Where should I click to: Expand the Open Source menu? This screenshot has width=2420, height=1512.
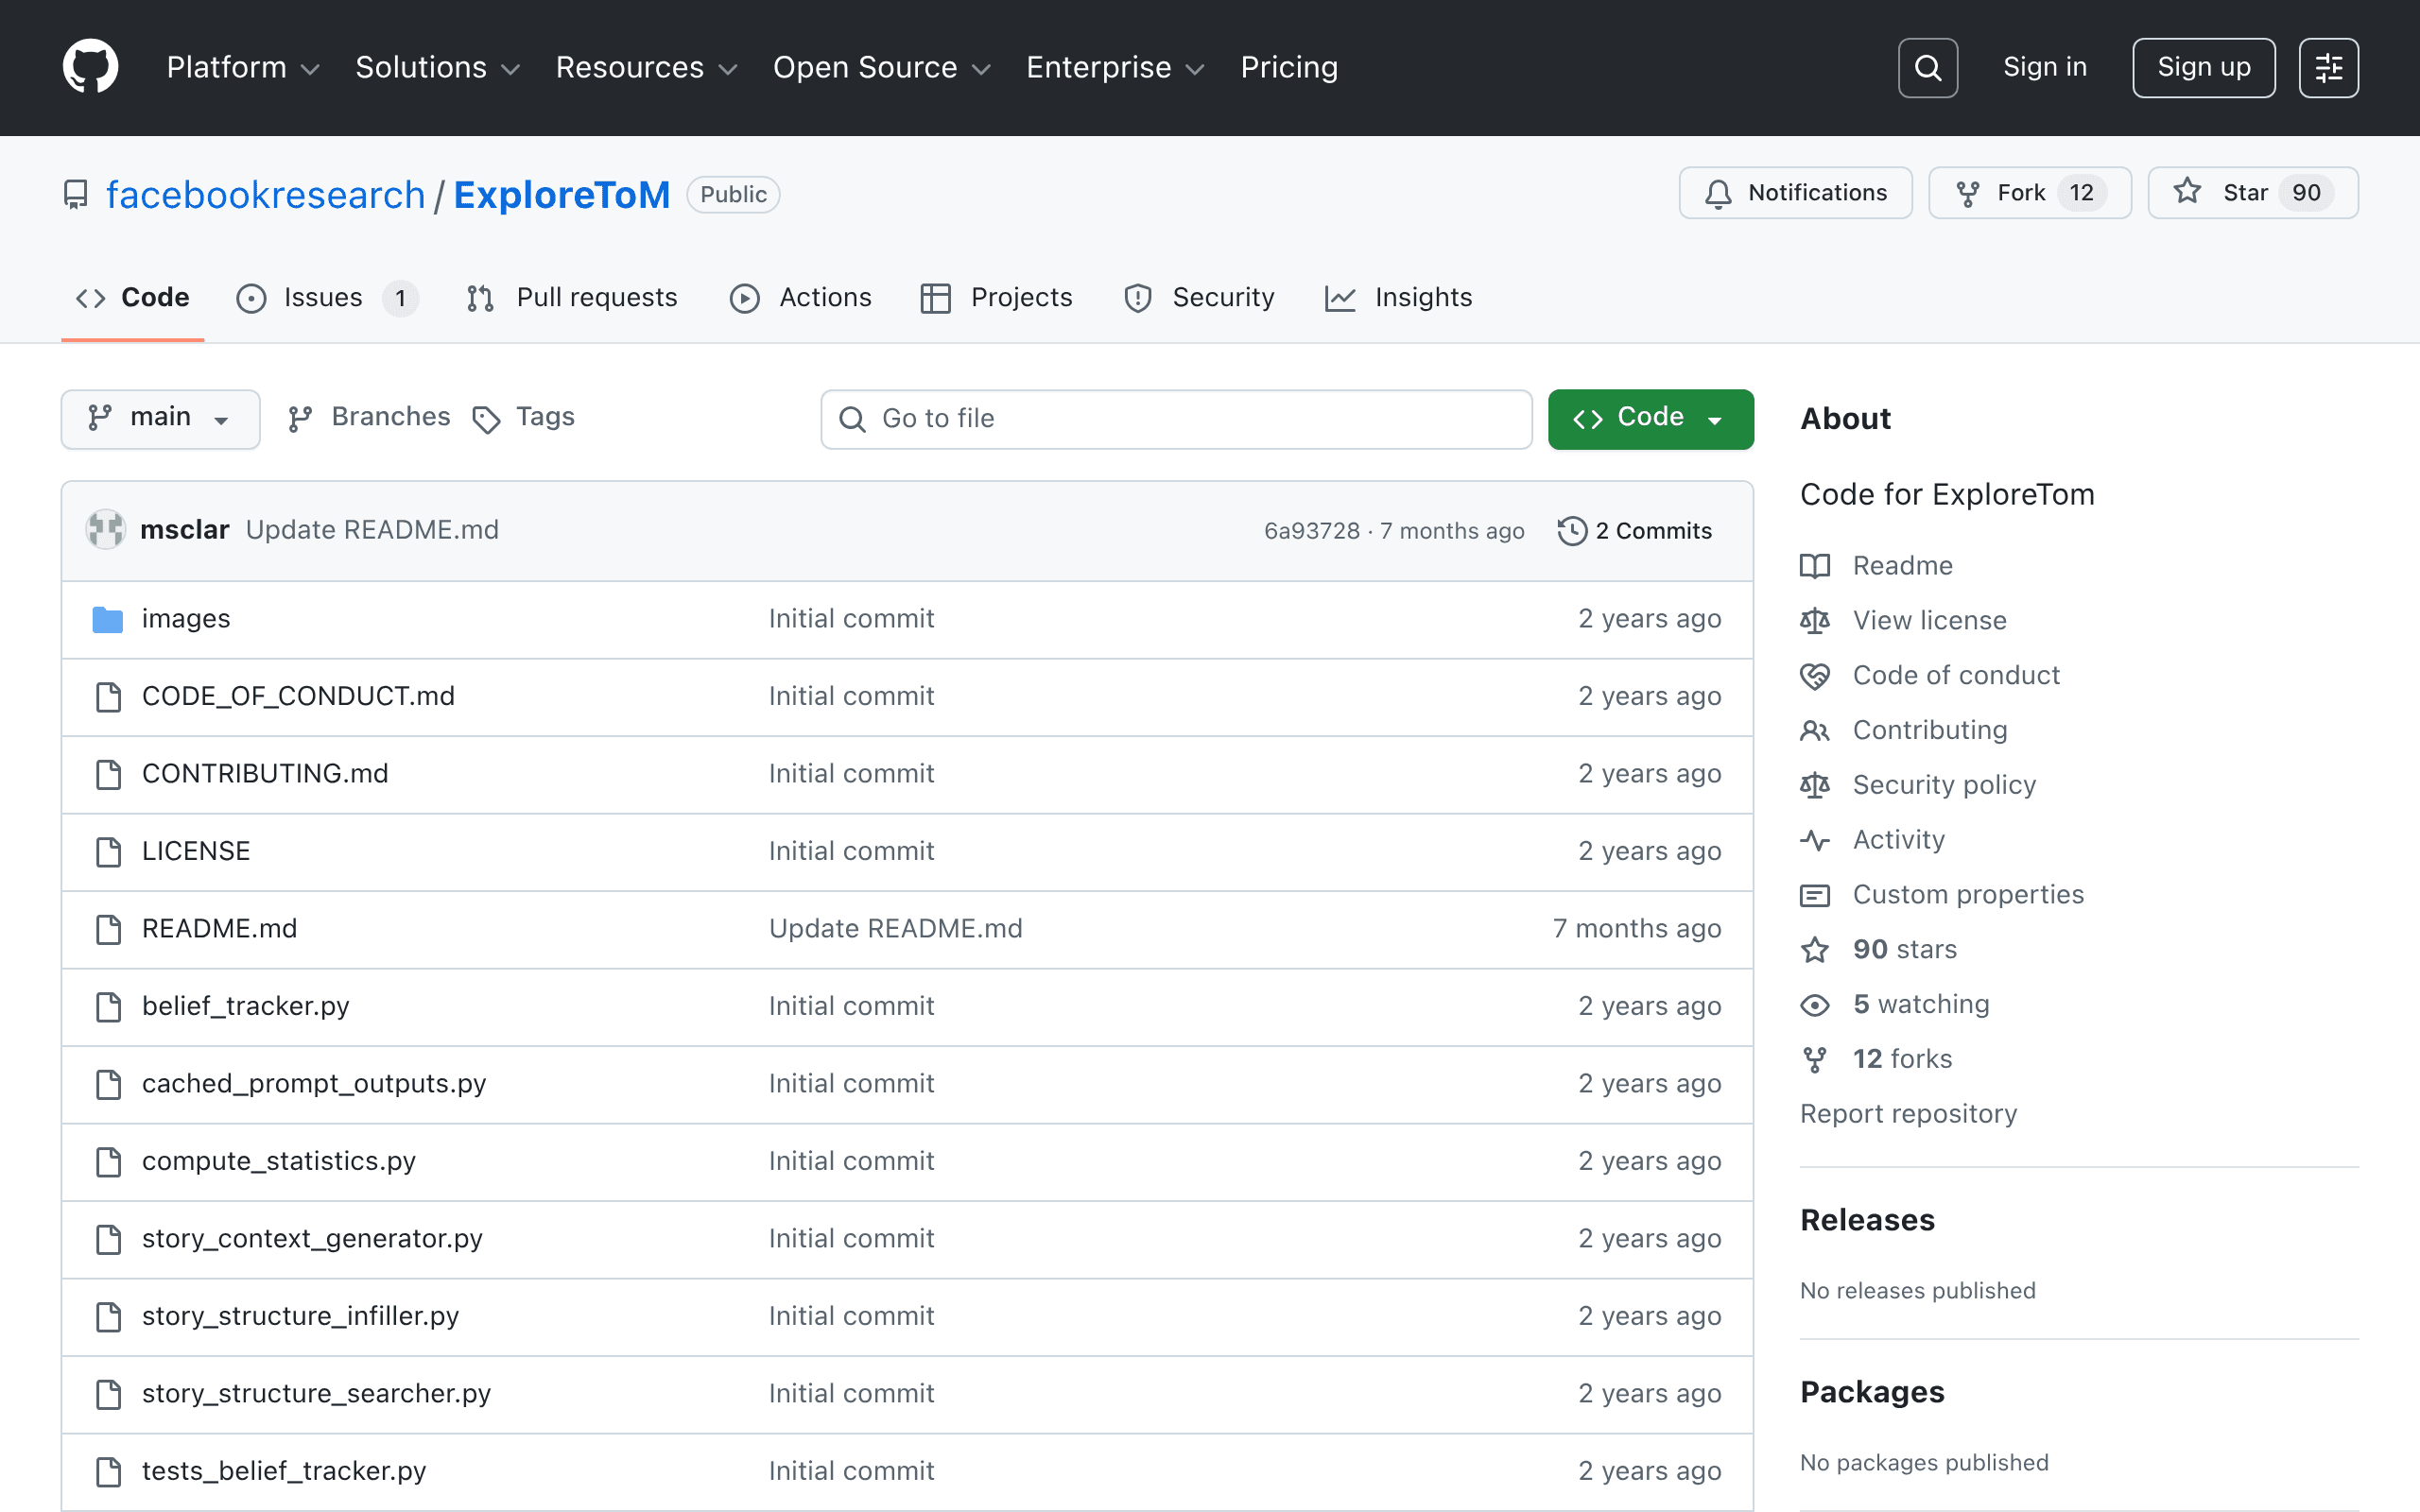click(x=882, y=67)
